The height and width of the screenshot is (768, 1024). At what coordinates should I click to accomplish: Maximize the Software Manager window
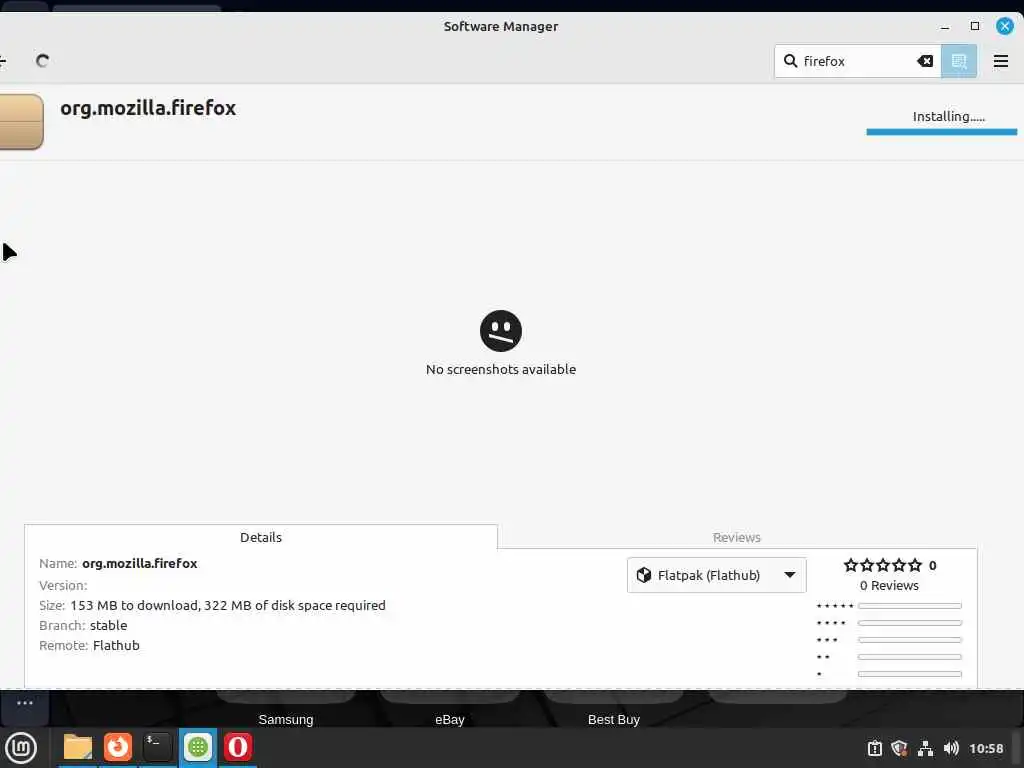(x=974, y=27)
